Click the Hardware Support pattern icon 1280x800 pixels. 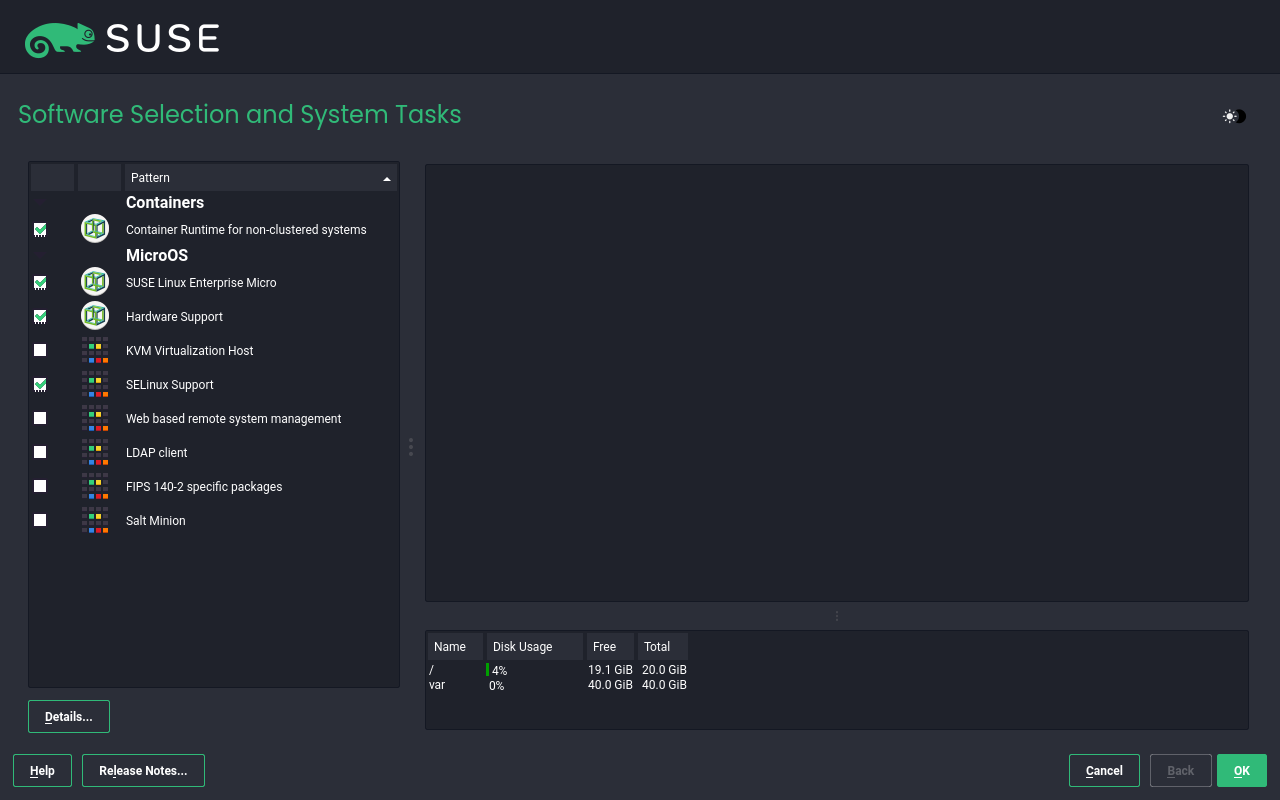pos(95,316)
